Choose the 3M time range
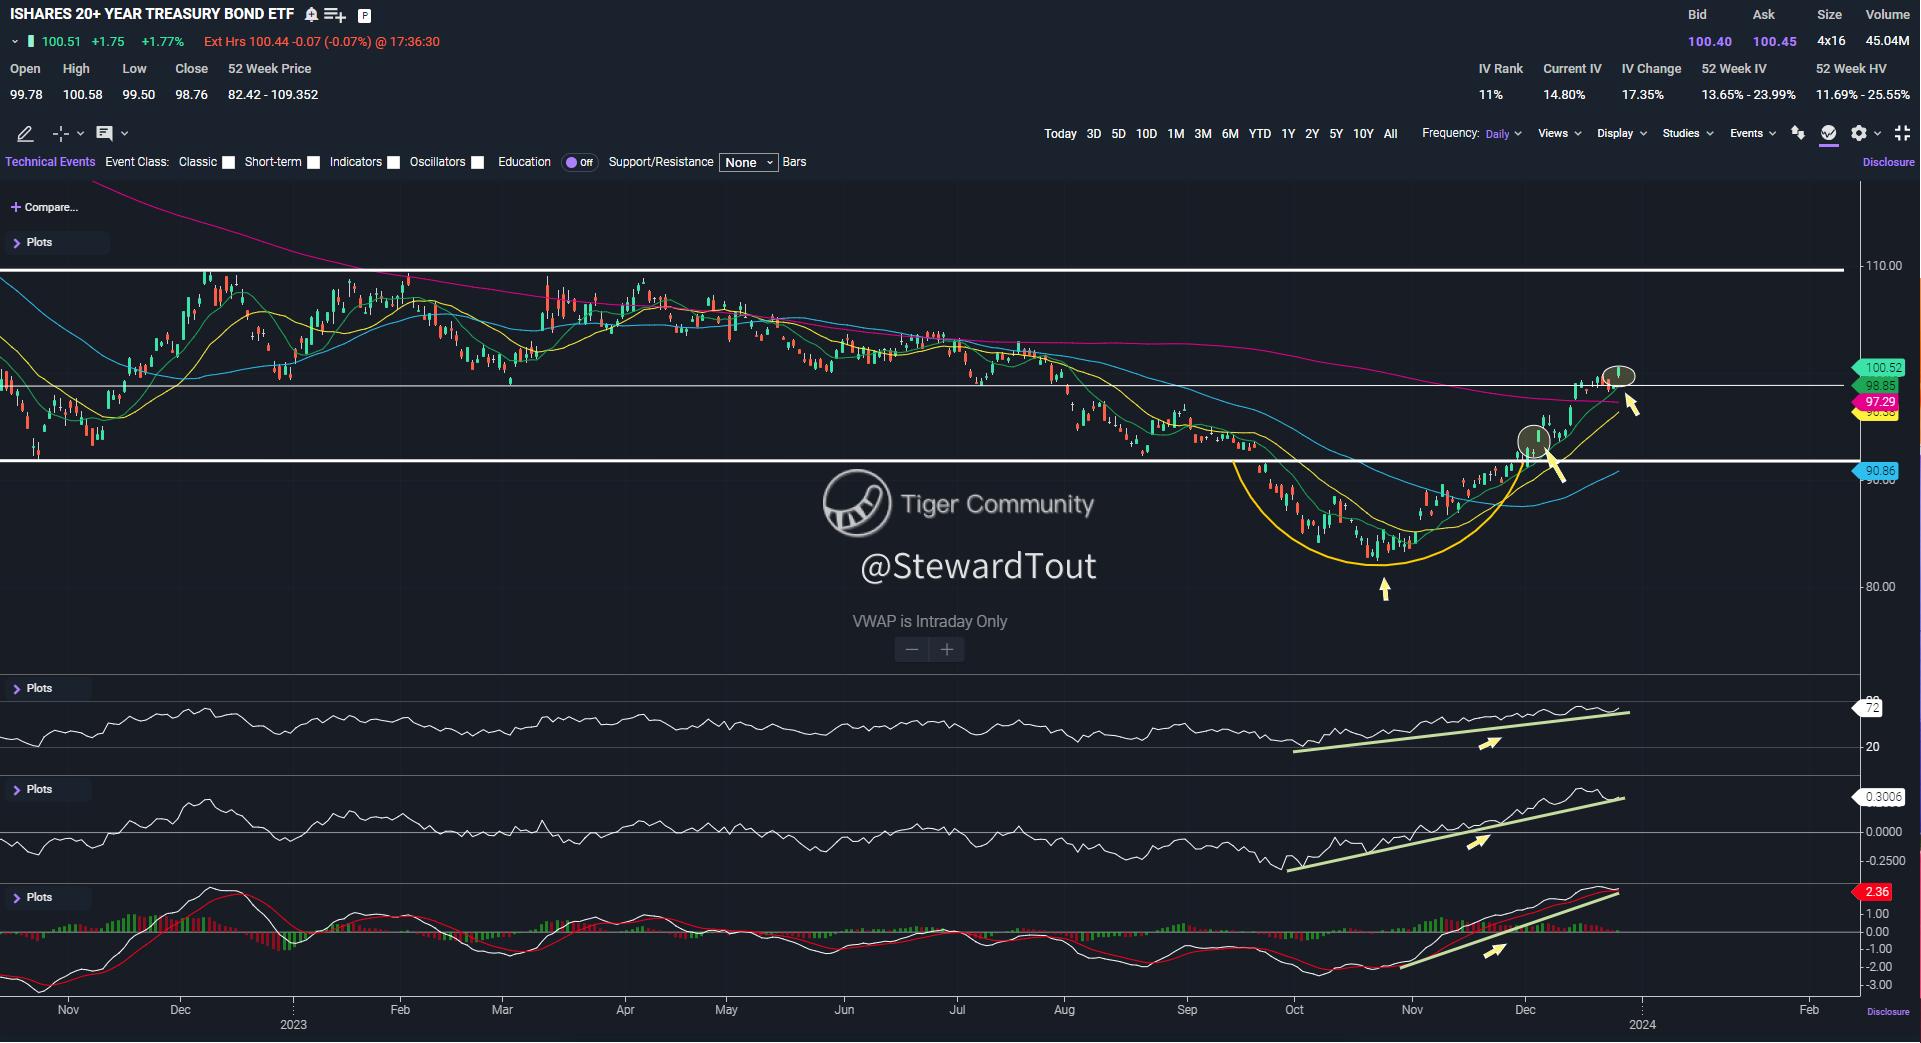 (x=1203, y=134)
